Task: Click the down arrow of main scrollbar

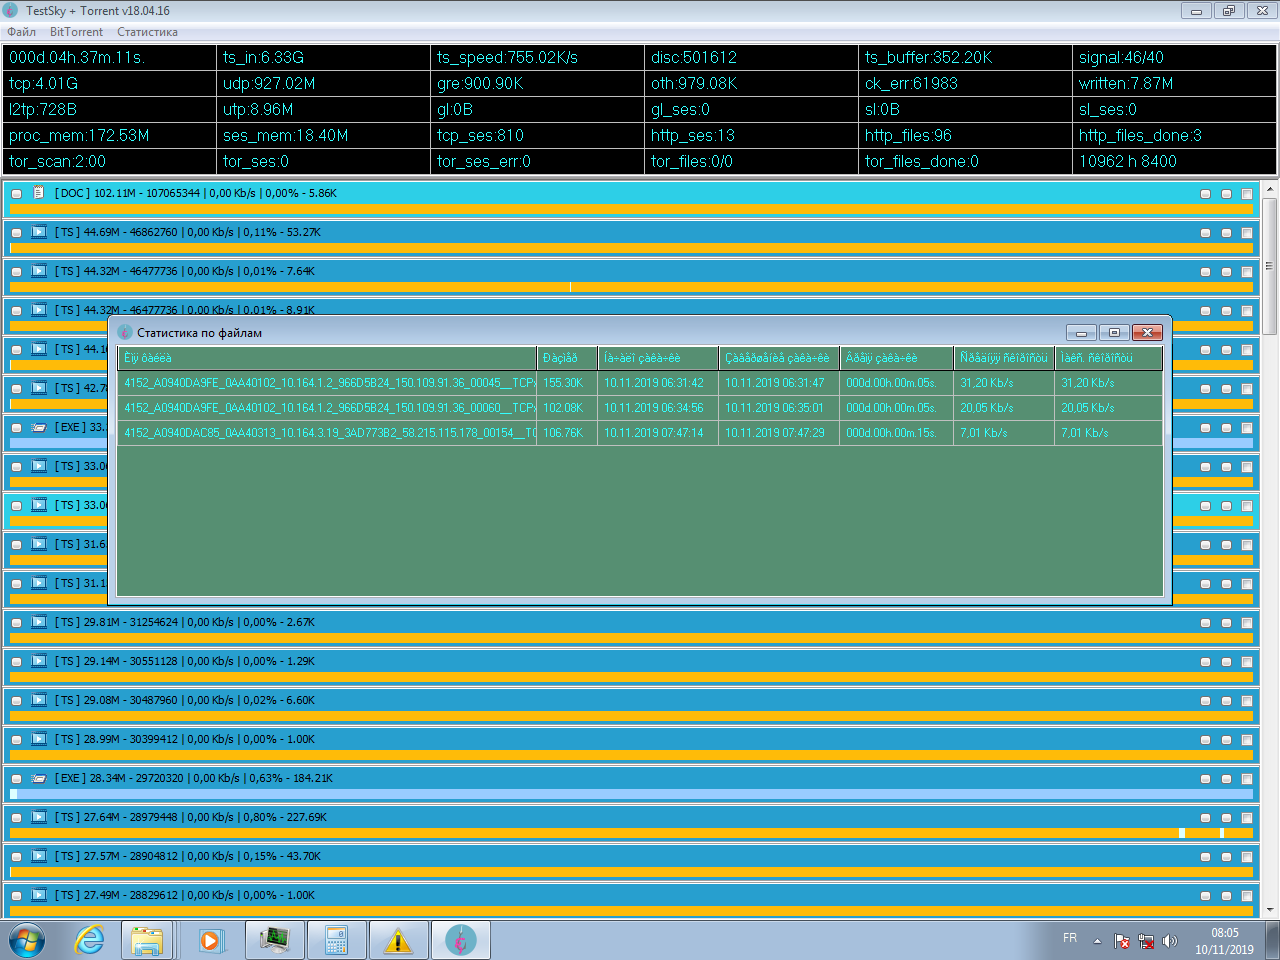Action: click(x=1270, y=910)
